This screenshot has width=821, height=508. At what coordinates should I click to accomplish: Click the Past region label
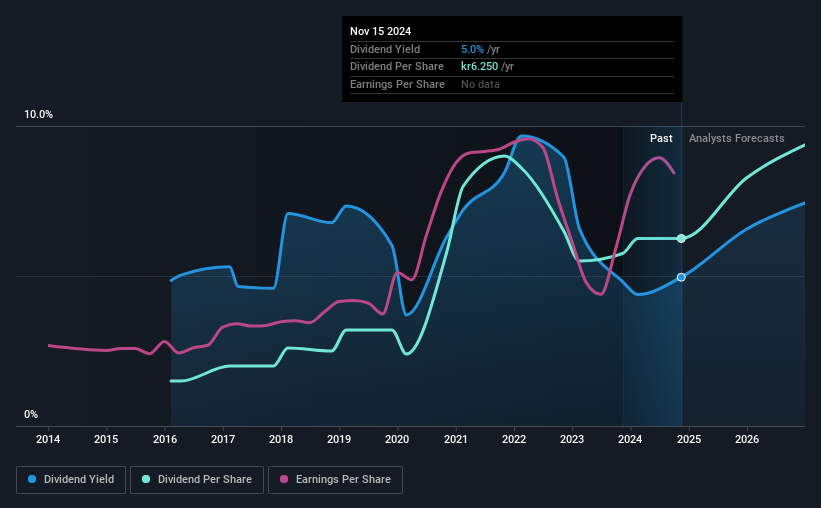click(661, 138)
